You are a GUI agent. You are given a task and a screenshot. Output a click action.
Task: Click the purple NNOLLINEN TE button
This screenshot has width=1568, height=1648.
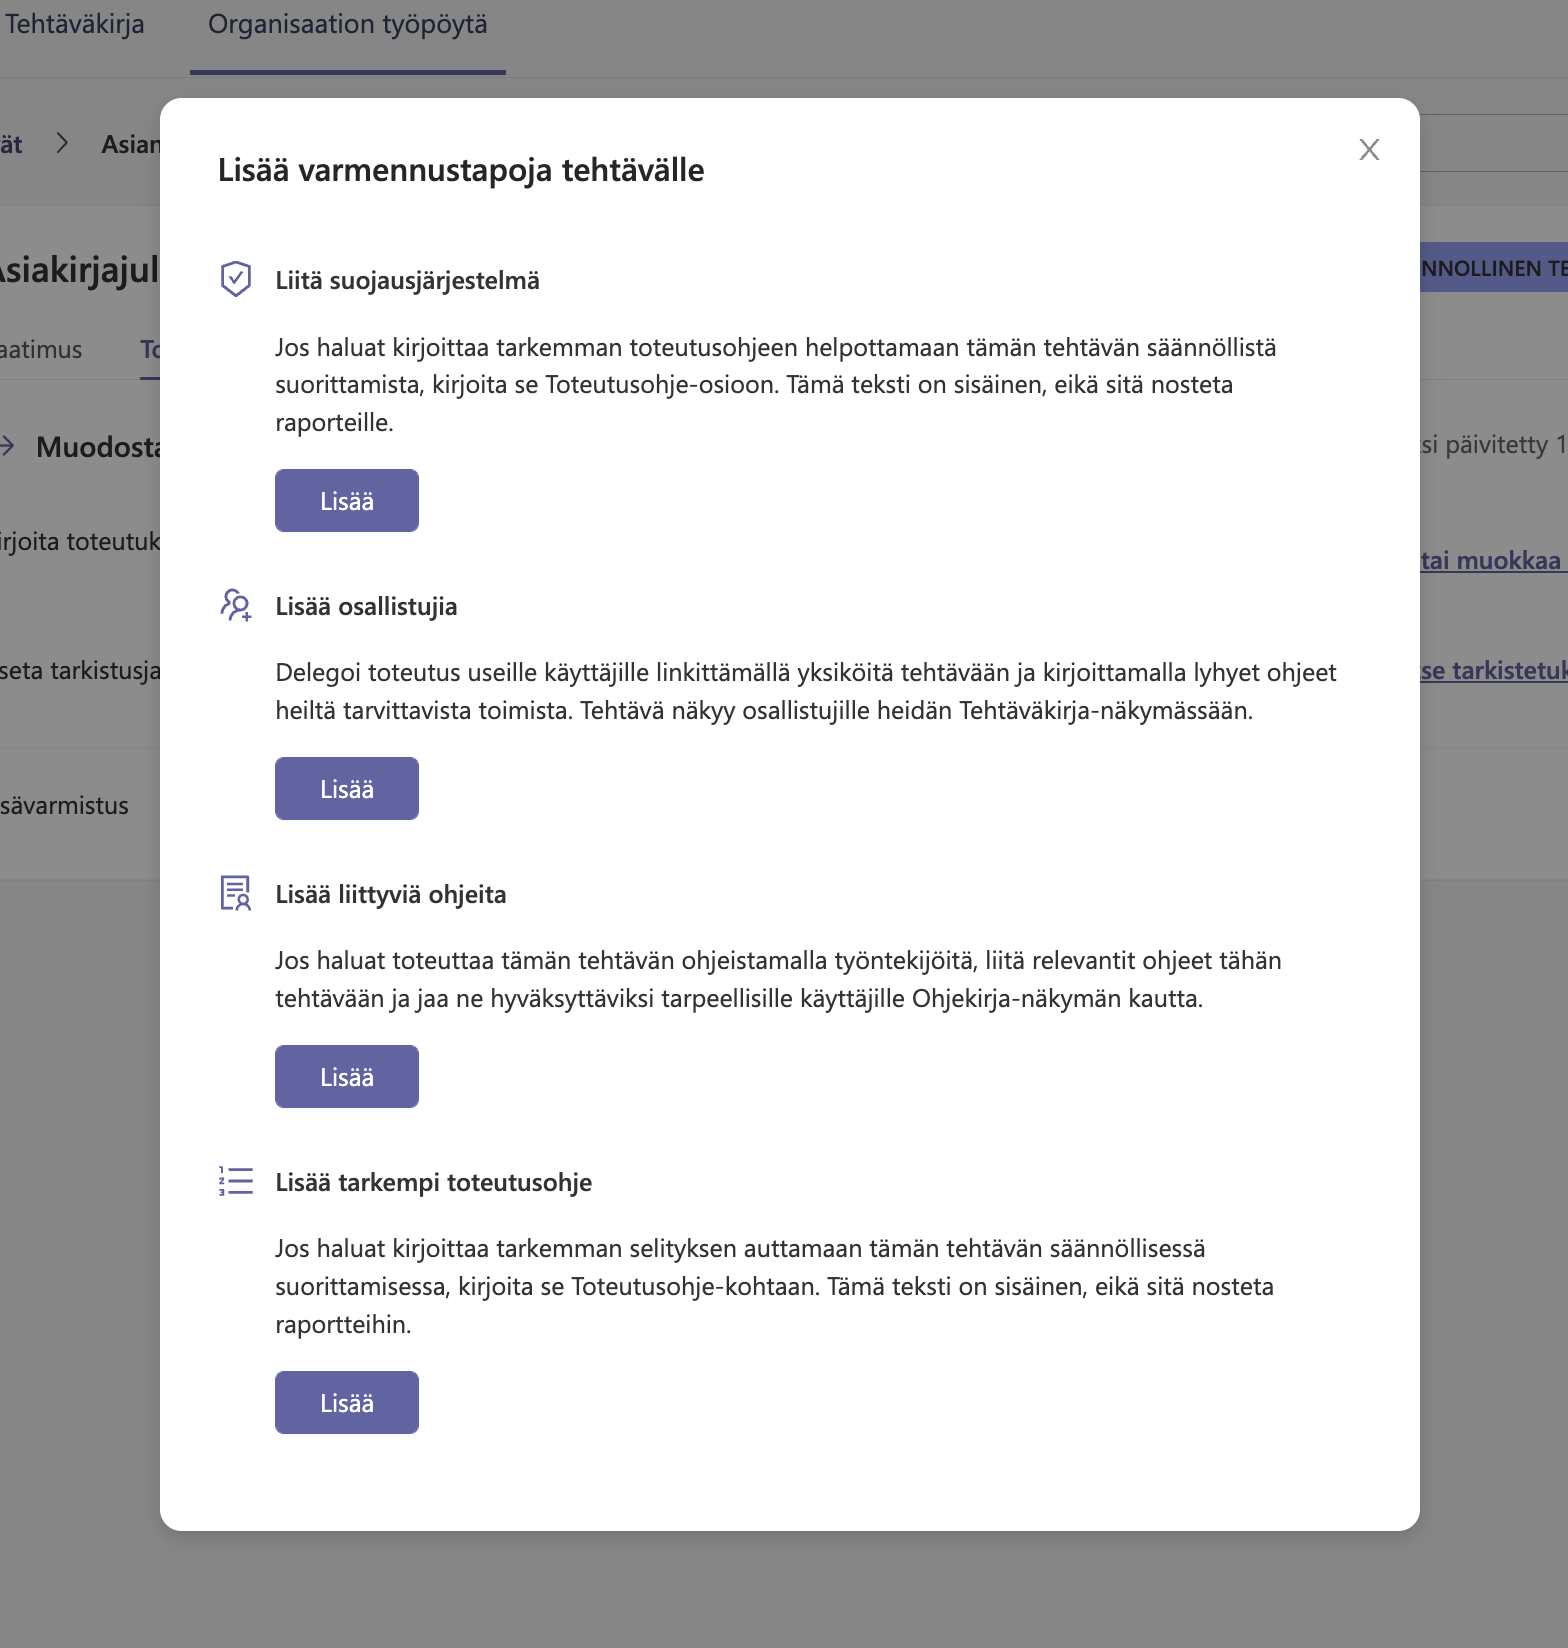click(x=1493, y=267)
